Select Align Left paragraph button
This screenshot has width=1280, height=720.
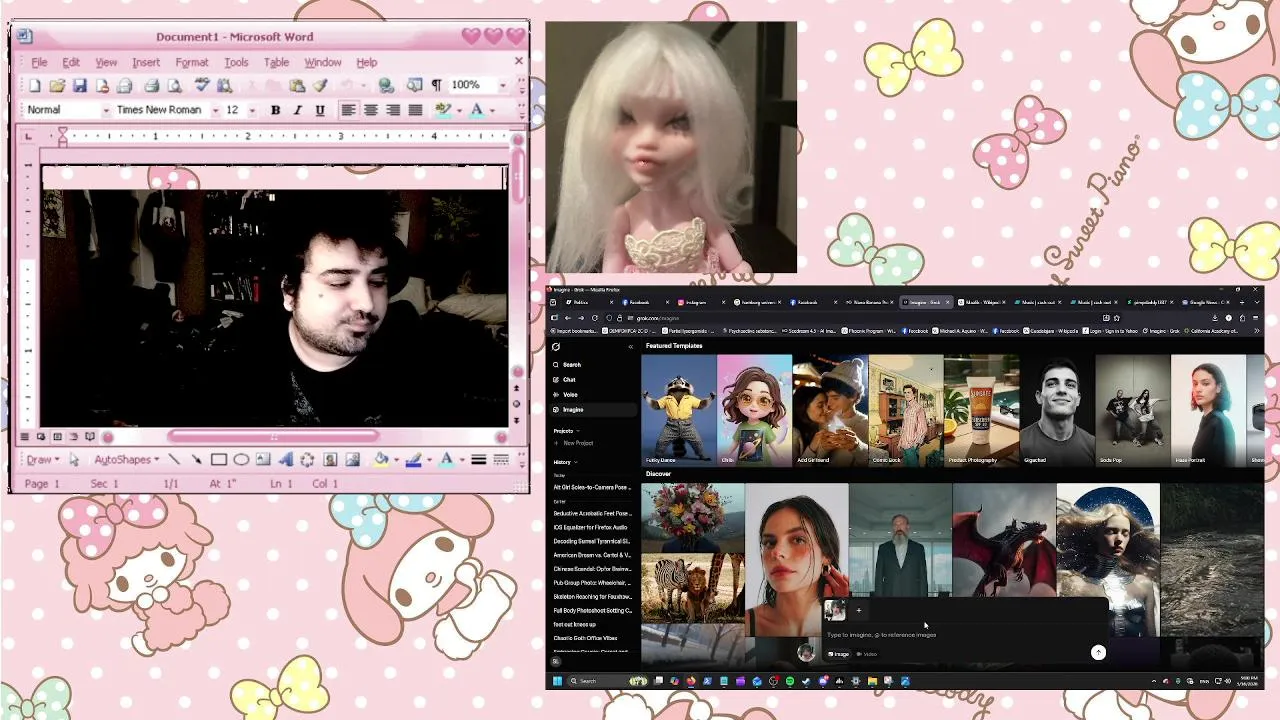pyautogui.click(x=348, y=110)
